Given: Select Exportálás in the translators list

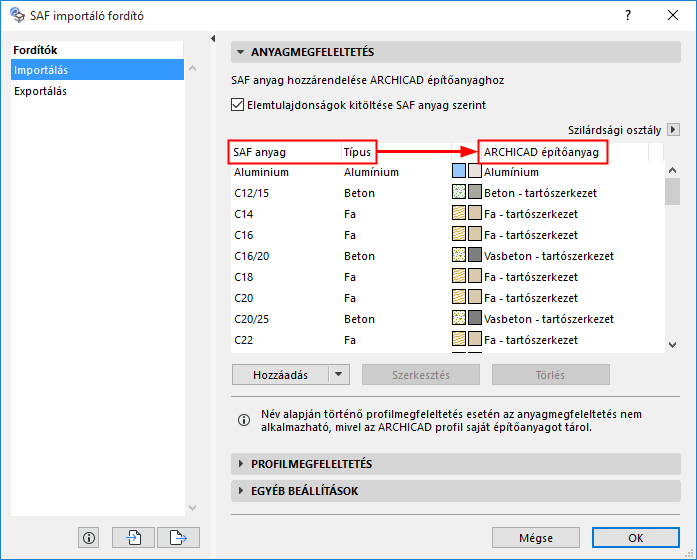Looking at the screenshot, I should 97,91.
